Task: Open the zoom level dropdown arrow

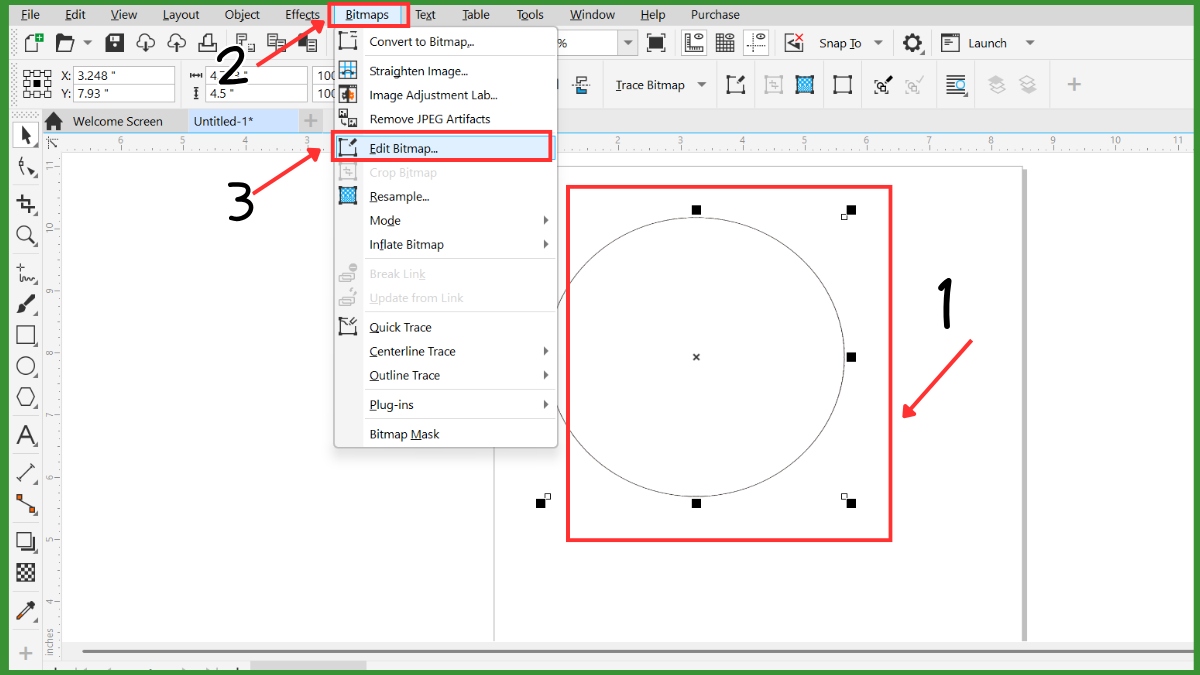Action: pyautogui.click(x=627, y=43)
